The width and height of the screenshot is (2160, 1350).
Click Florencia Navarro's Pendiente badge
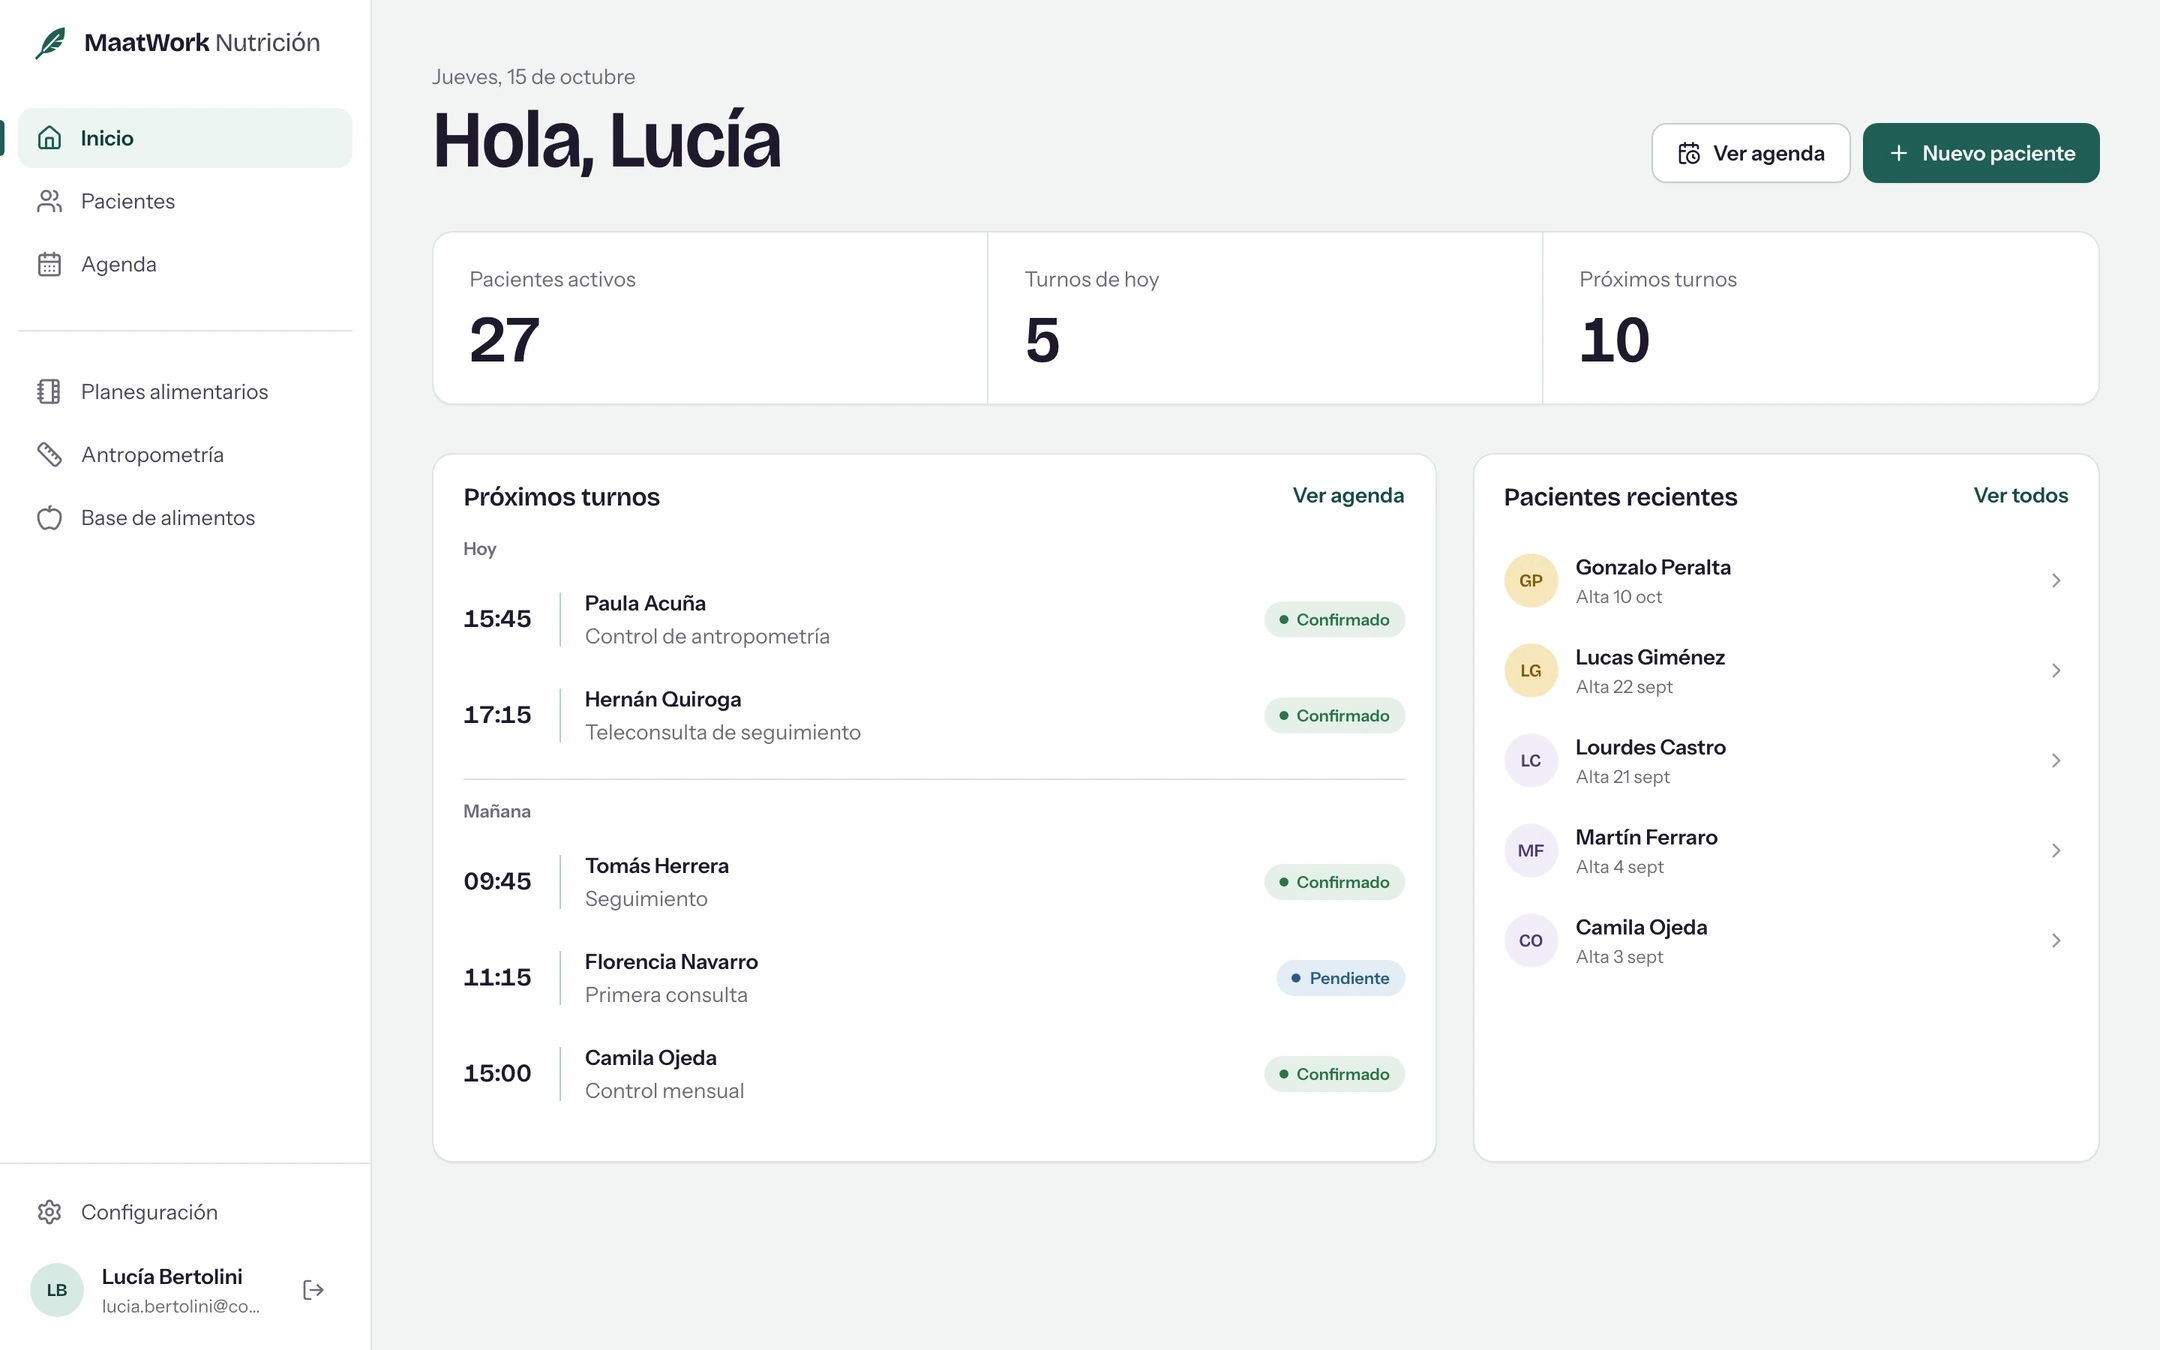[x=1340, y=978]
